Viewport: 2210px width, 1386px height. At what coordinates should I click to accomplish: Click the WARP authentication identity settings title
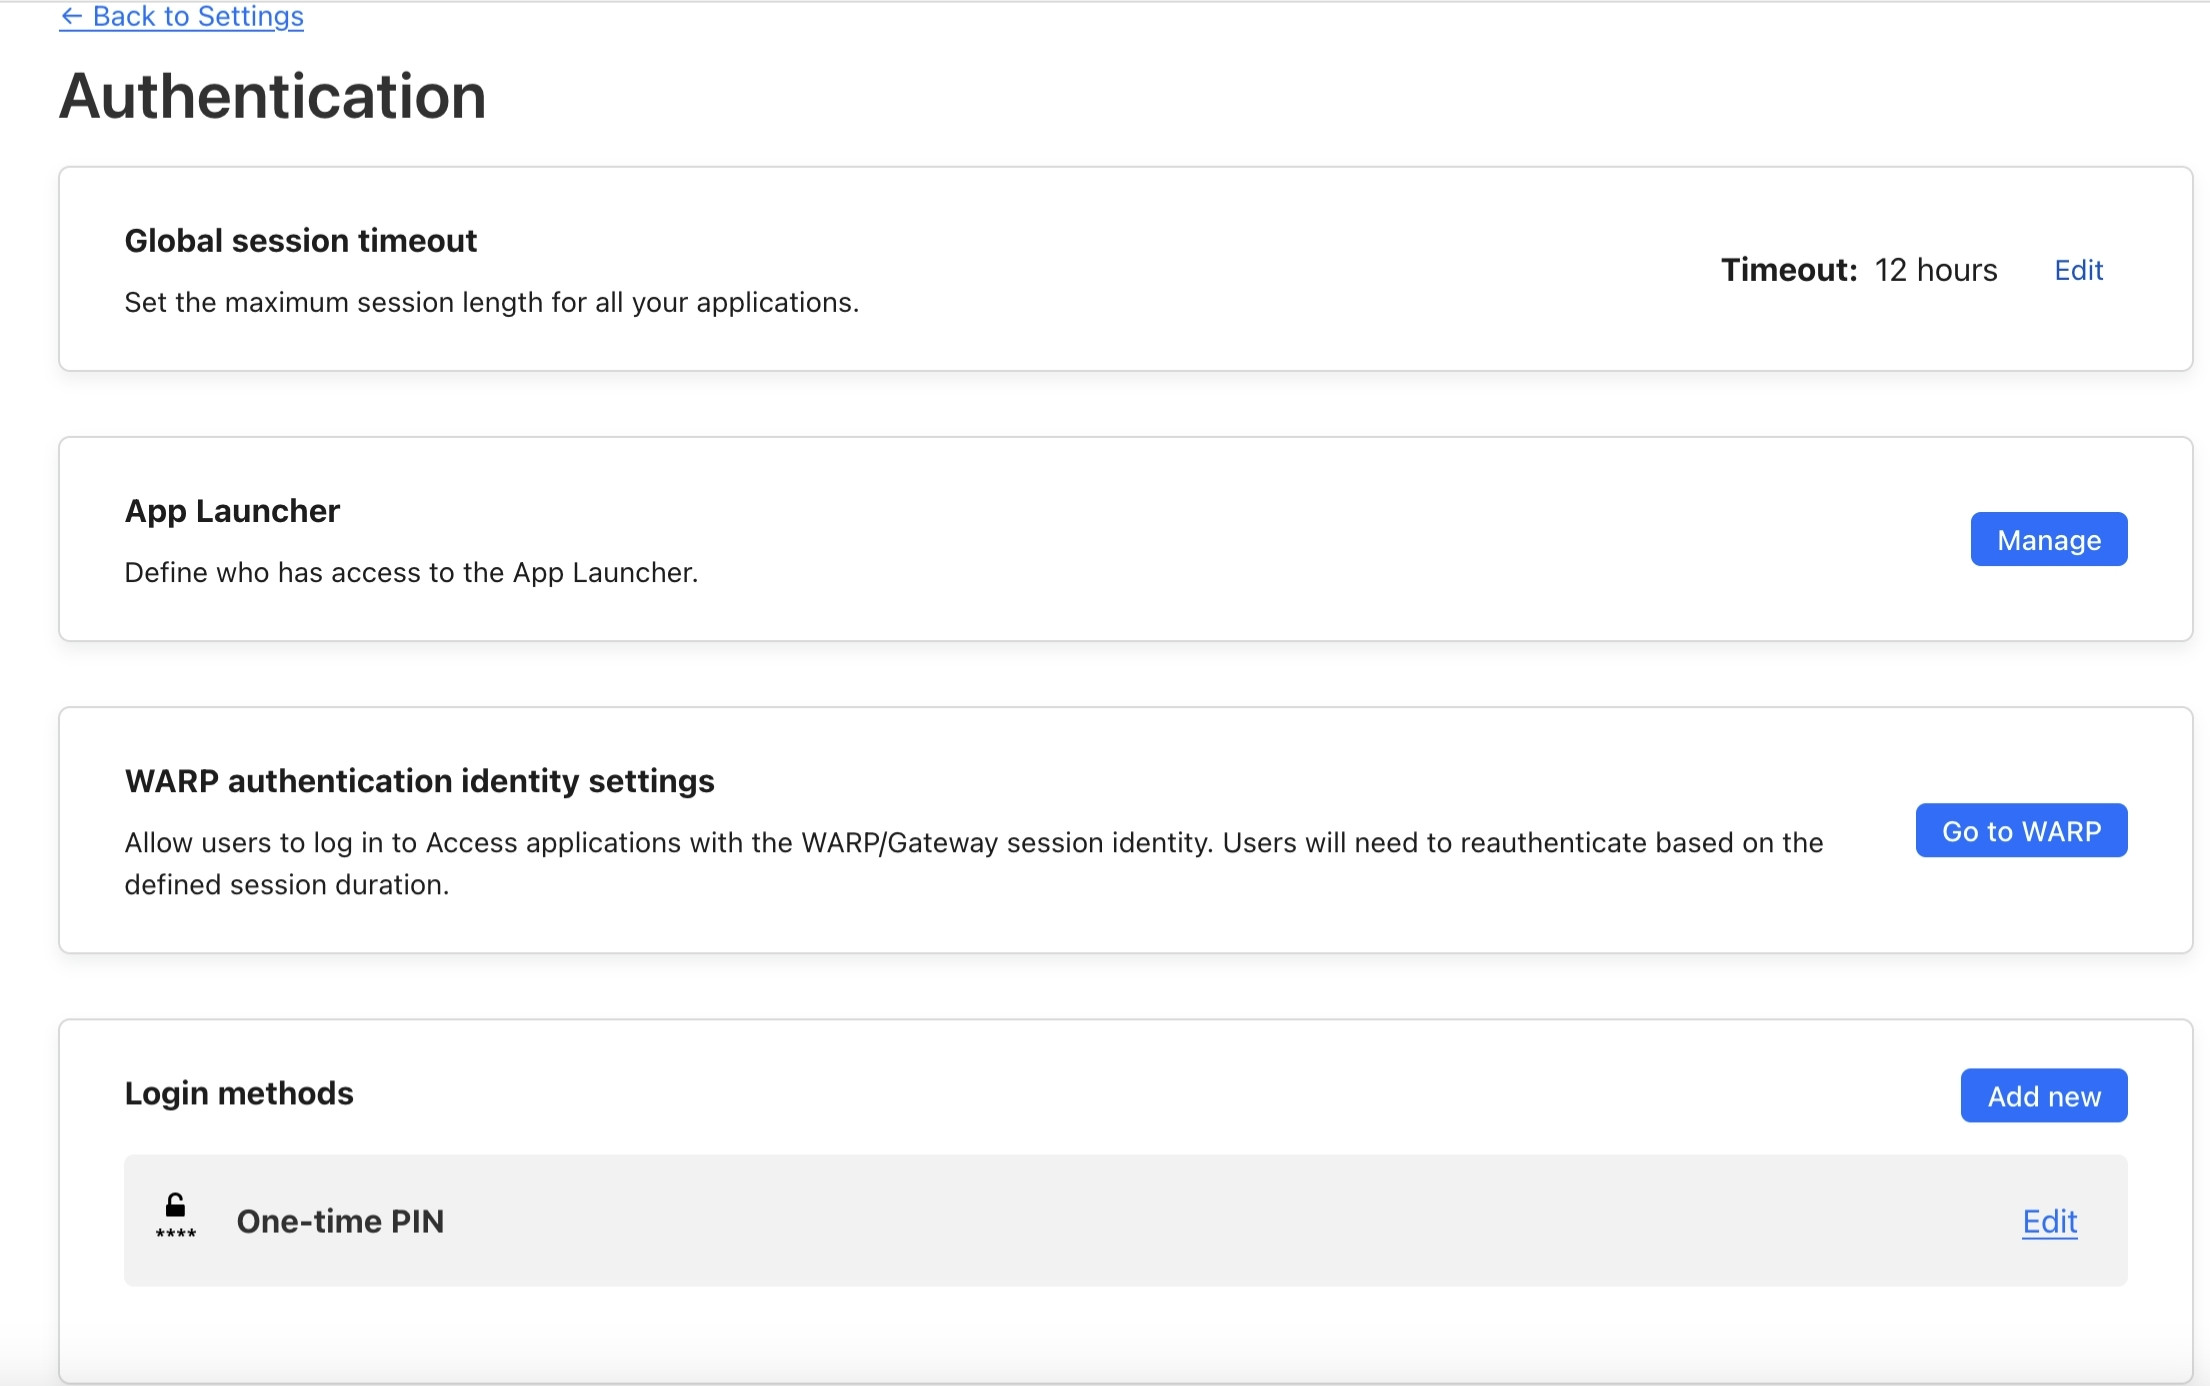pos(419,781)
